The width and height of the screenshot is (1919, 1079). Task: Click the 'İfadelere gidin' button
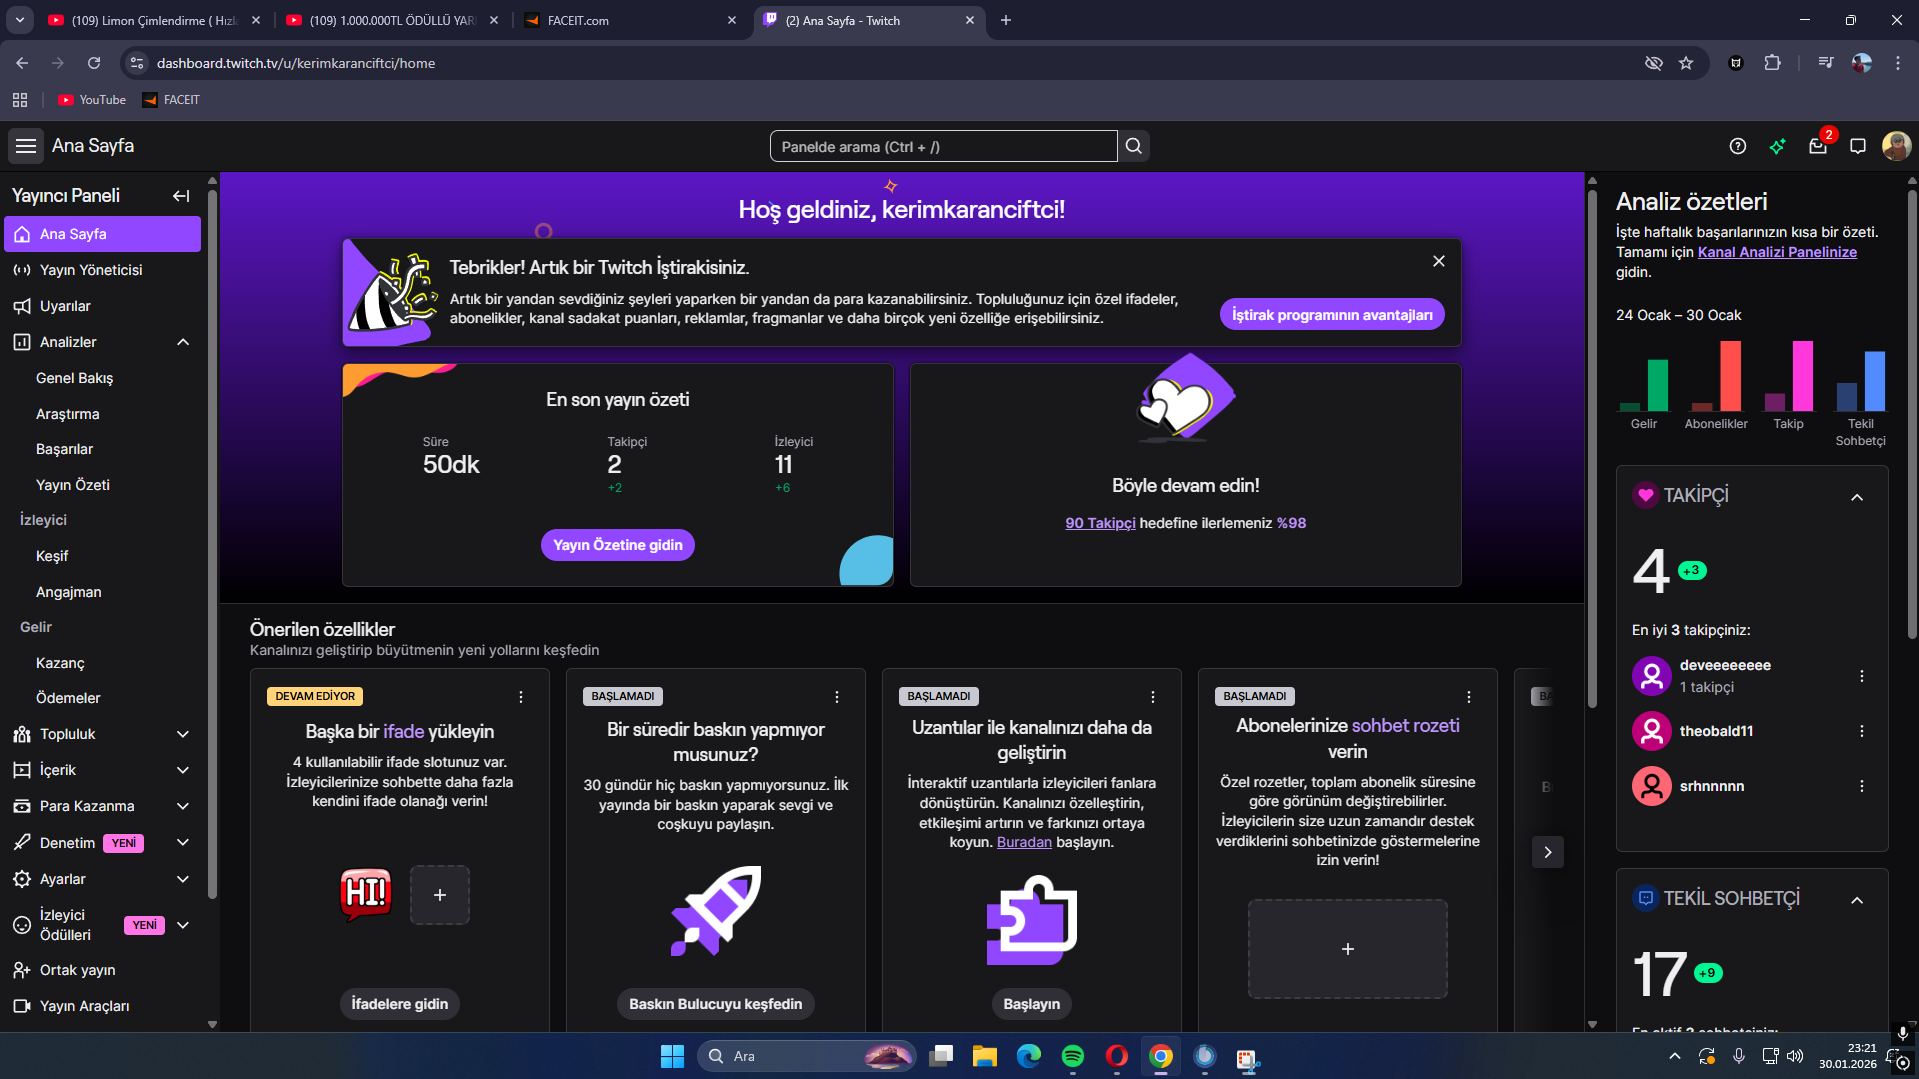pyautogui.click(x=400, y=1004)
